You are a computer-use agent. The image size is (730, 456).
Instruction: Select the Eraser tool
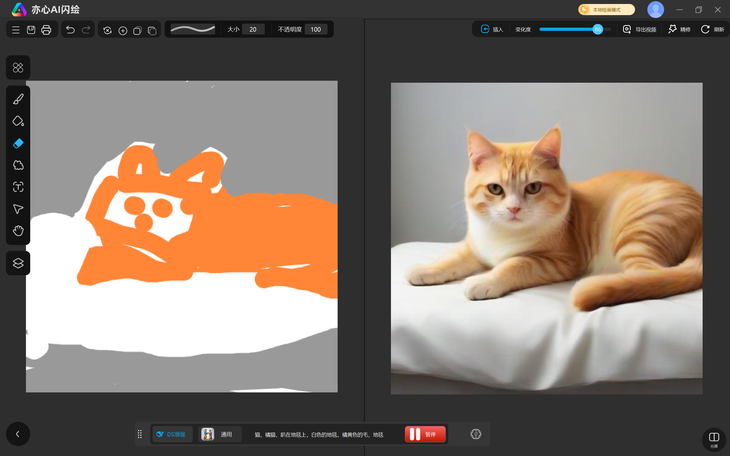pyautogui.click(x=18, y=143)
